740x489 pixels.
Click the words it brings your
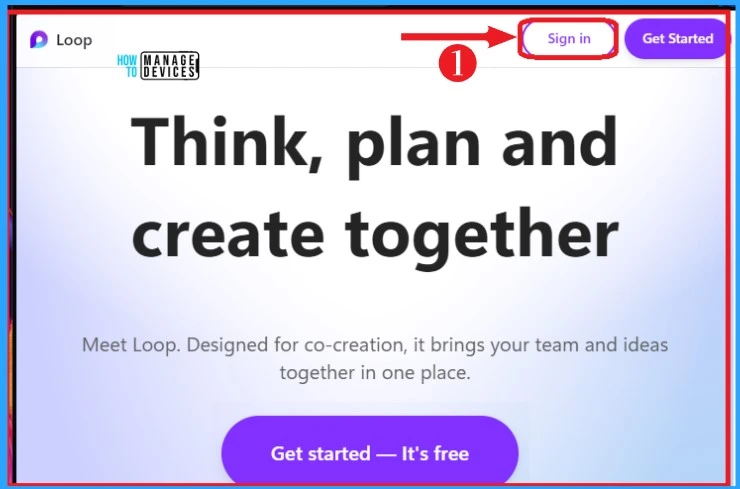click(471, 346)
